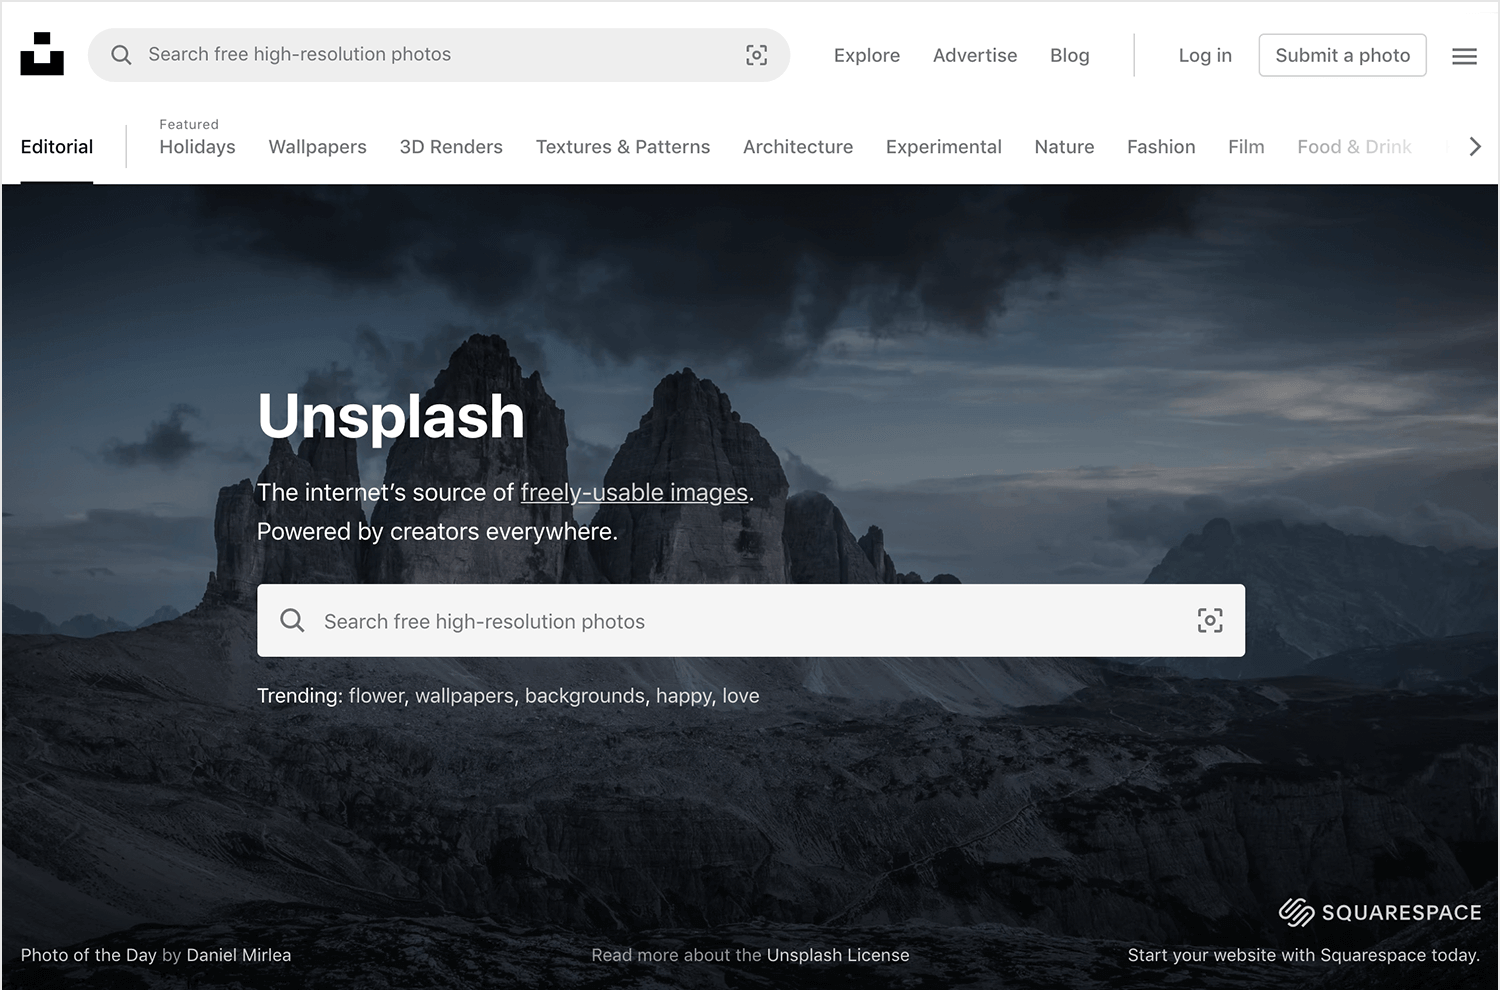Search trending term flower
Screen dimensions: 1500x990
376,695
